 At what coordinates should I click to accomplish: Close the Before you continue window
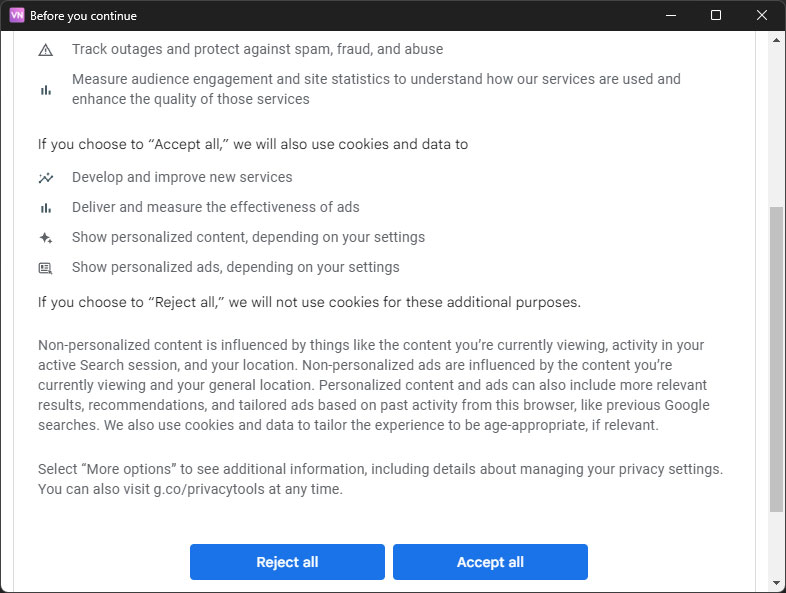762,16
